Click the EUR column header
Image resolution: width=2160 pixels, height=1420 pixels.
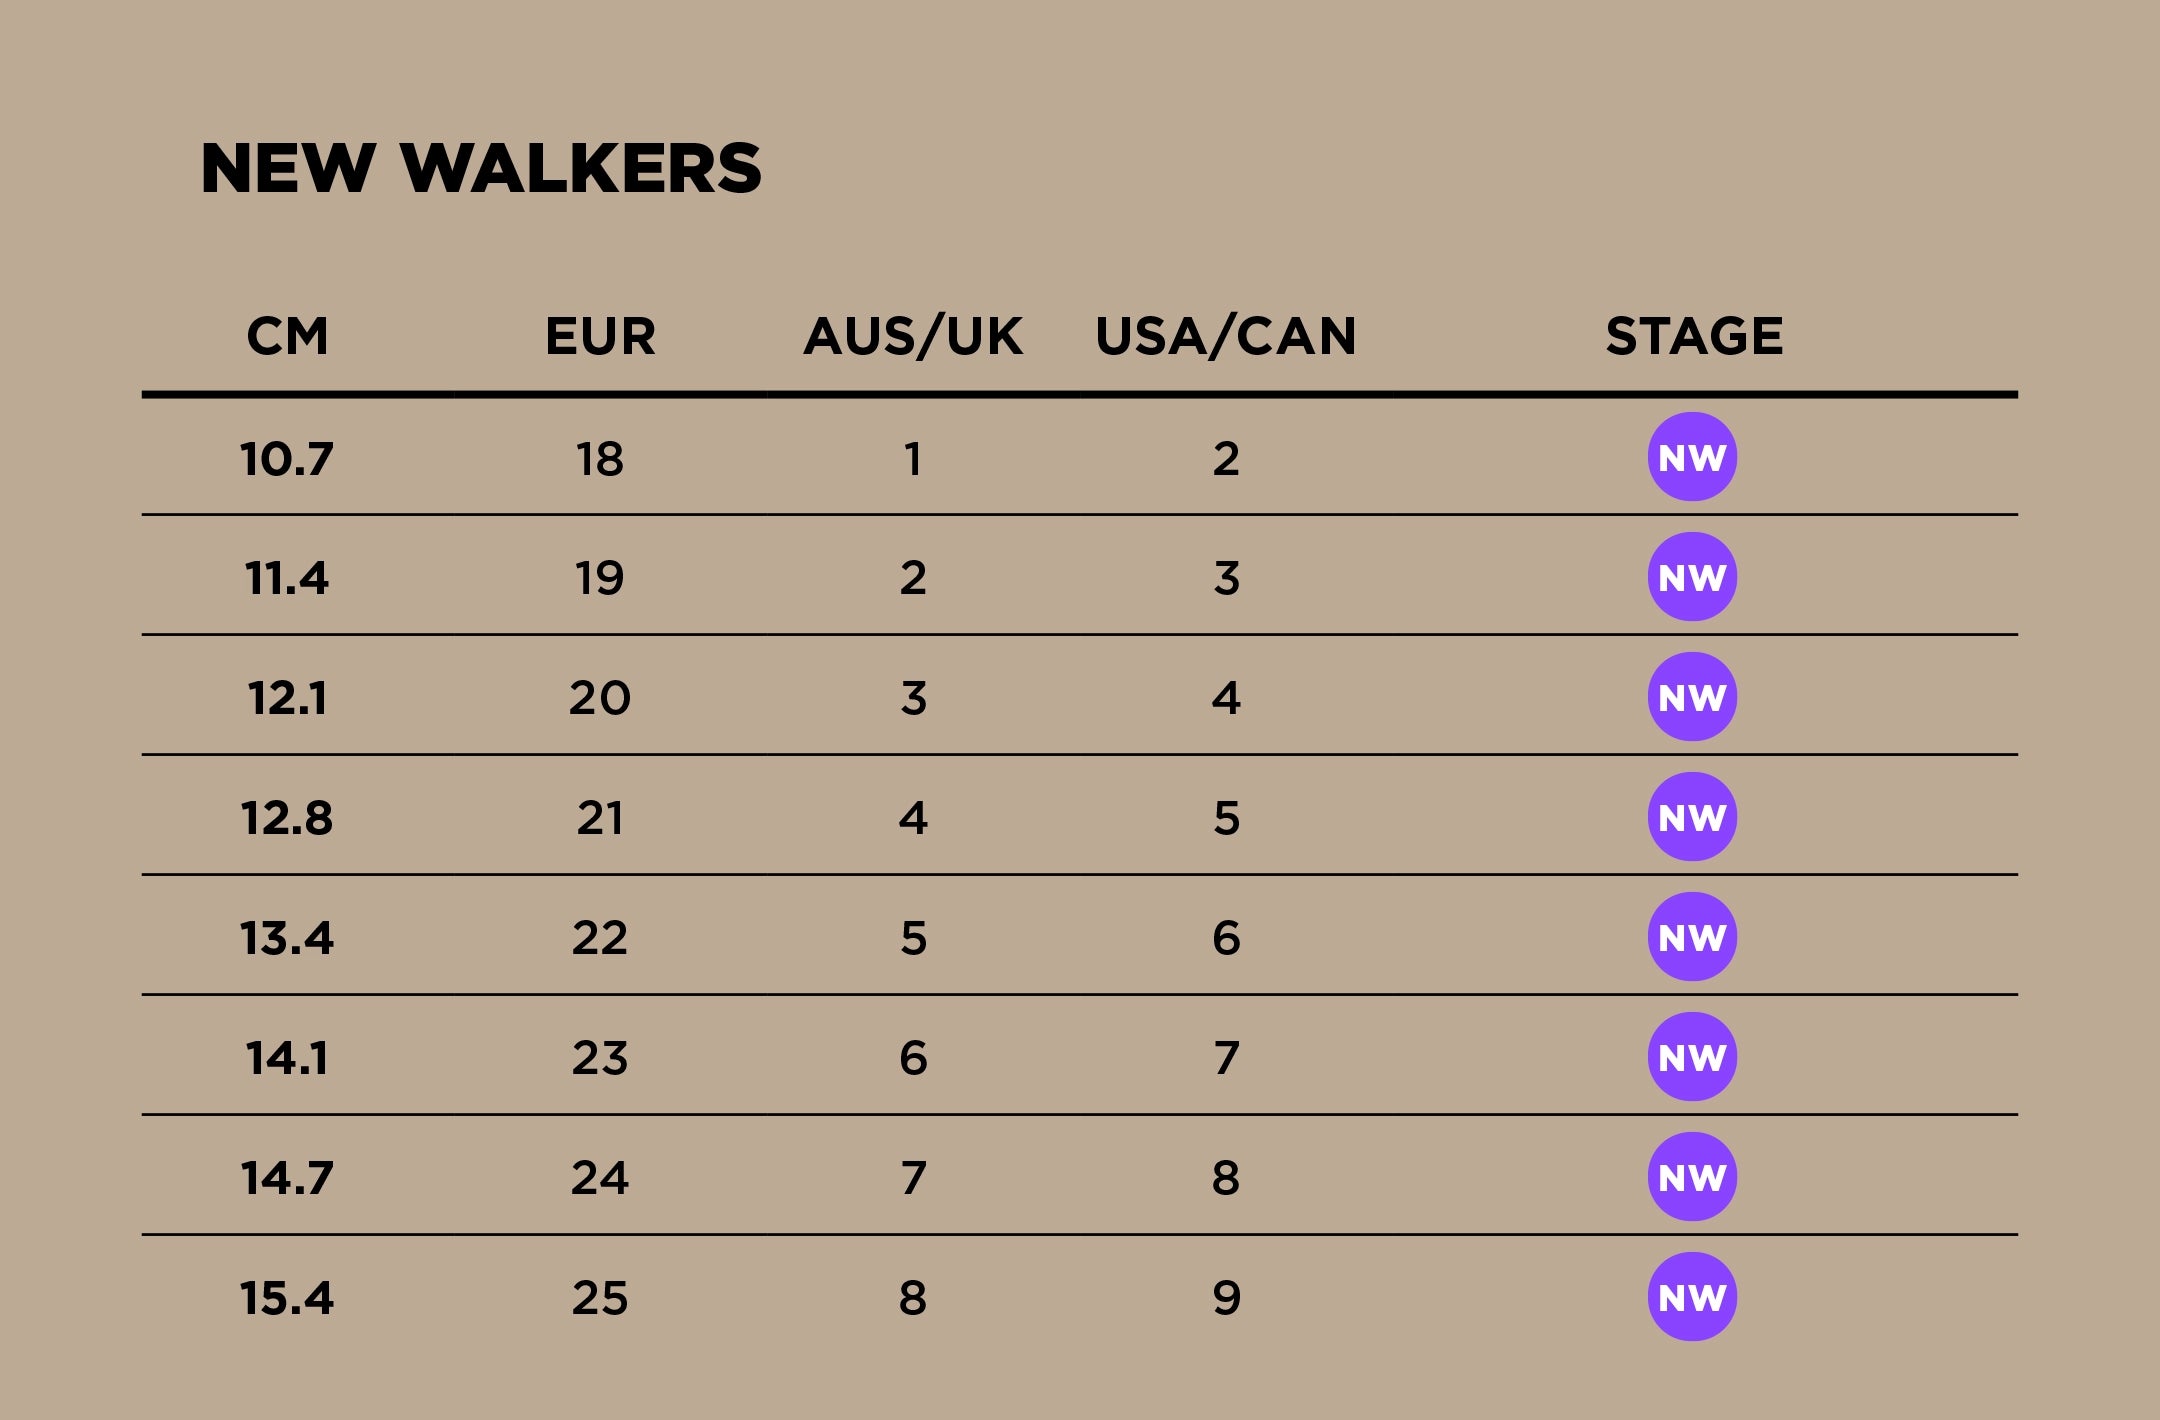point(600,336)
